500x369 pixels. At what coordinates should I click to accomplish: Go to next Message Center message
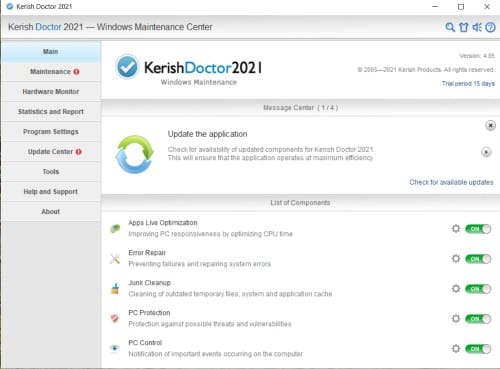tap(486, 152)
